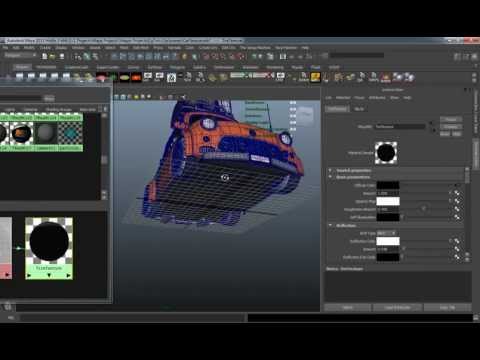
Task: Click the view cube in the viewport
Action: 305,115
